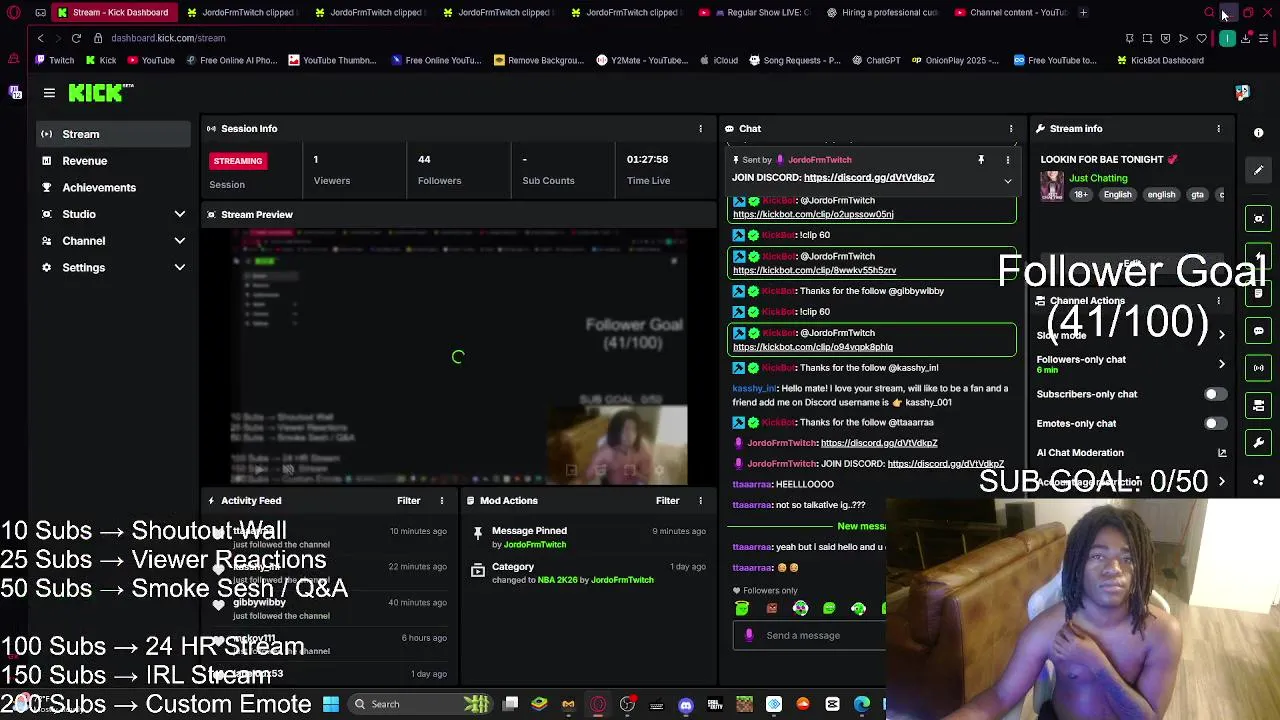Click the Just Chatting category thumbnail
The width and height of the screenshot is (1280, 720).
pyautogui.click(x=1052, y=186)
